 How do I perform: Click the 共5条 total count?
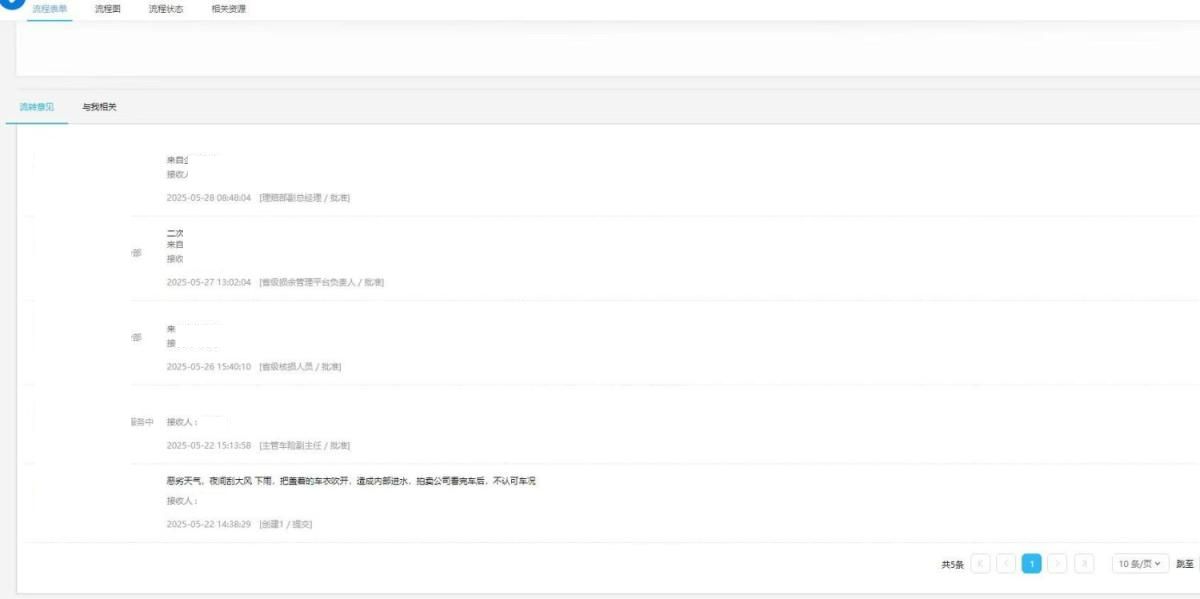tap(952, 565)
